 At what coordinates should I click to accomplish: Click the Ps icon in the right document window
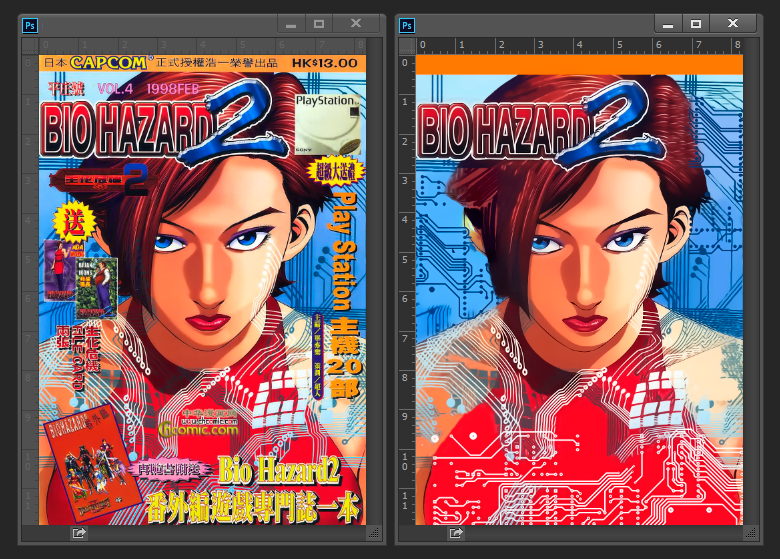click(407, 25)
